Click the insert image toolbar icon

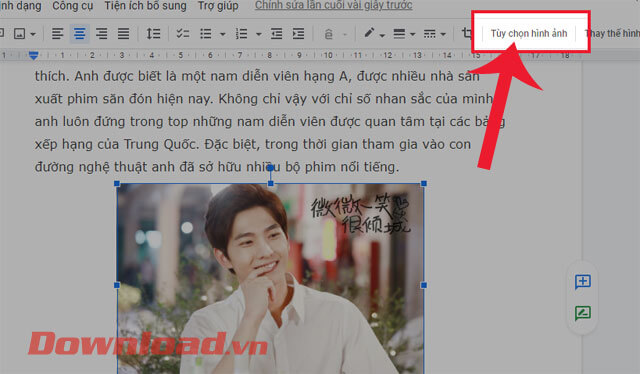point(19,33)
